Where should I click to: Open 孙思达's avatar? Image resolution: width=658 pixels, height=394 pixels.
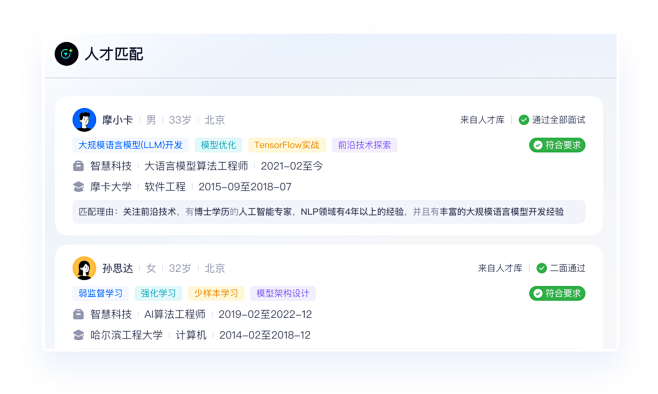point(84,268)
